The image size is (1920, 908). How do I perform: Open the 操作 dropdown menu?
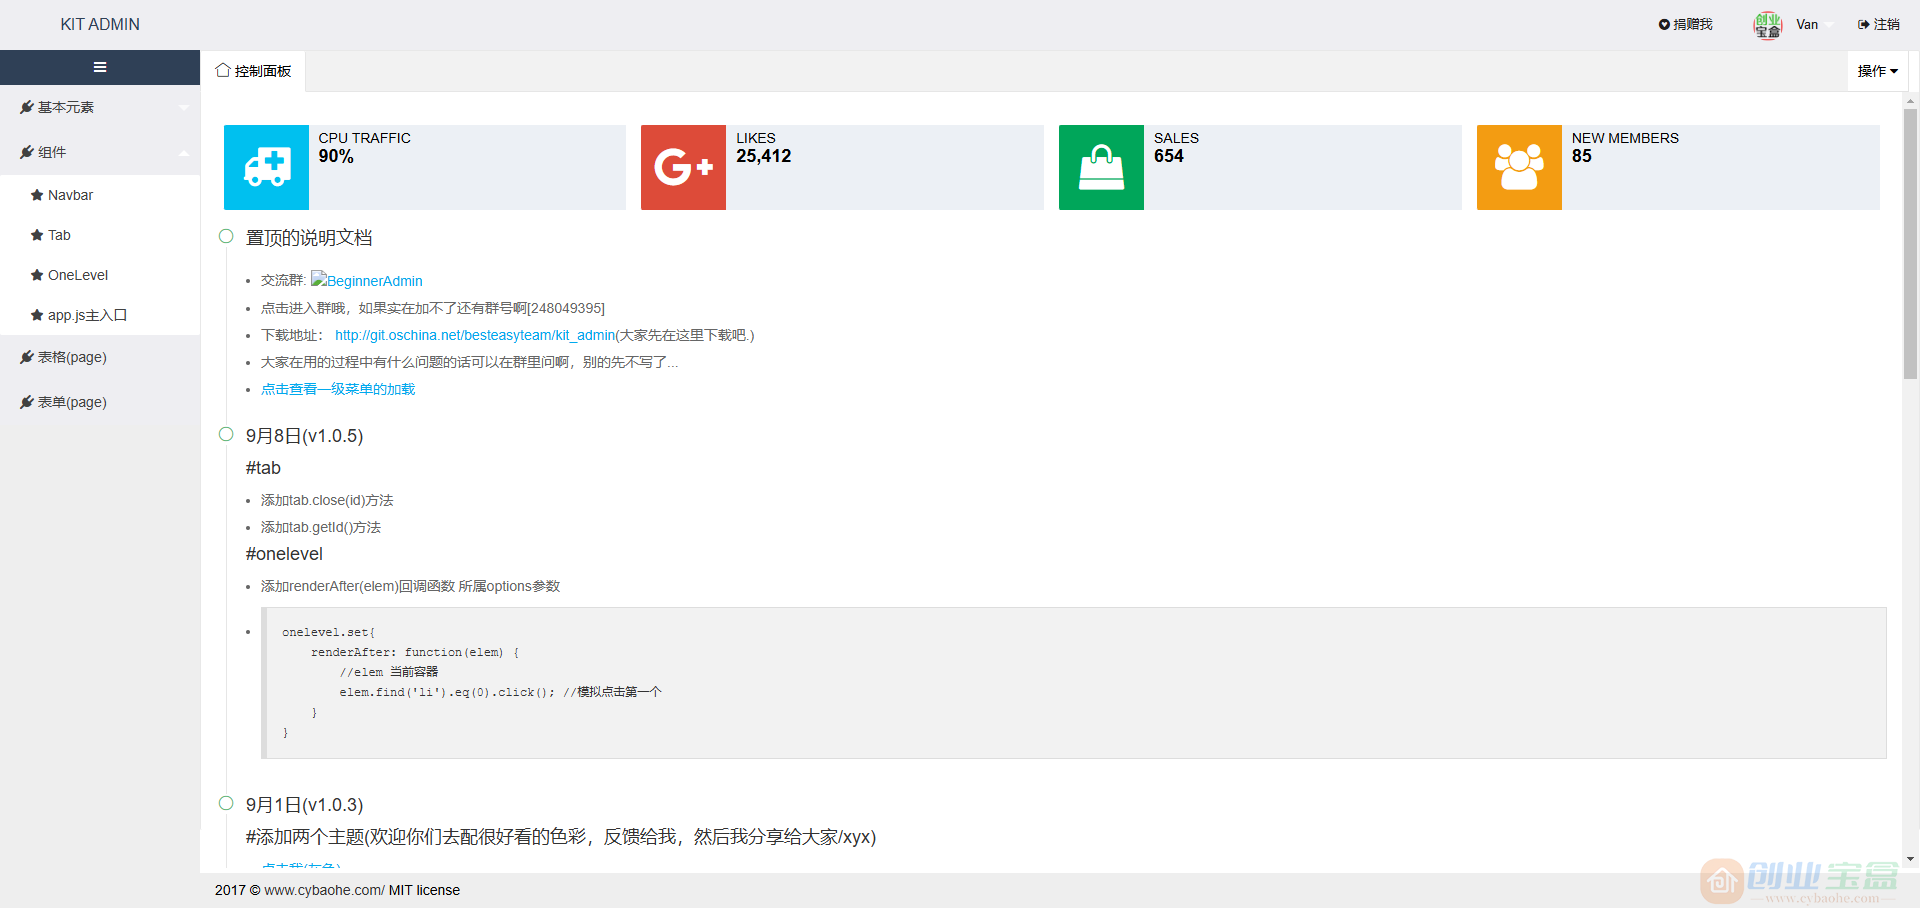1877,71
